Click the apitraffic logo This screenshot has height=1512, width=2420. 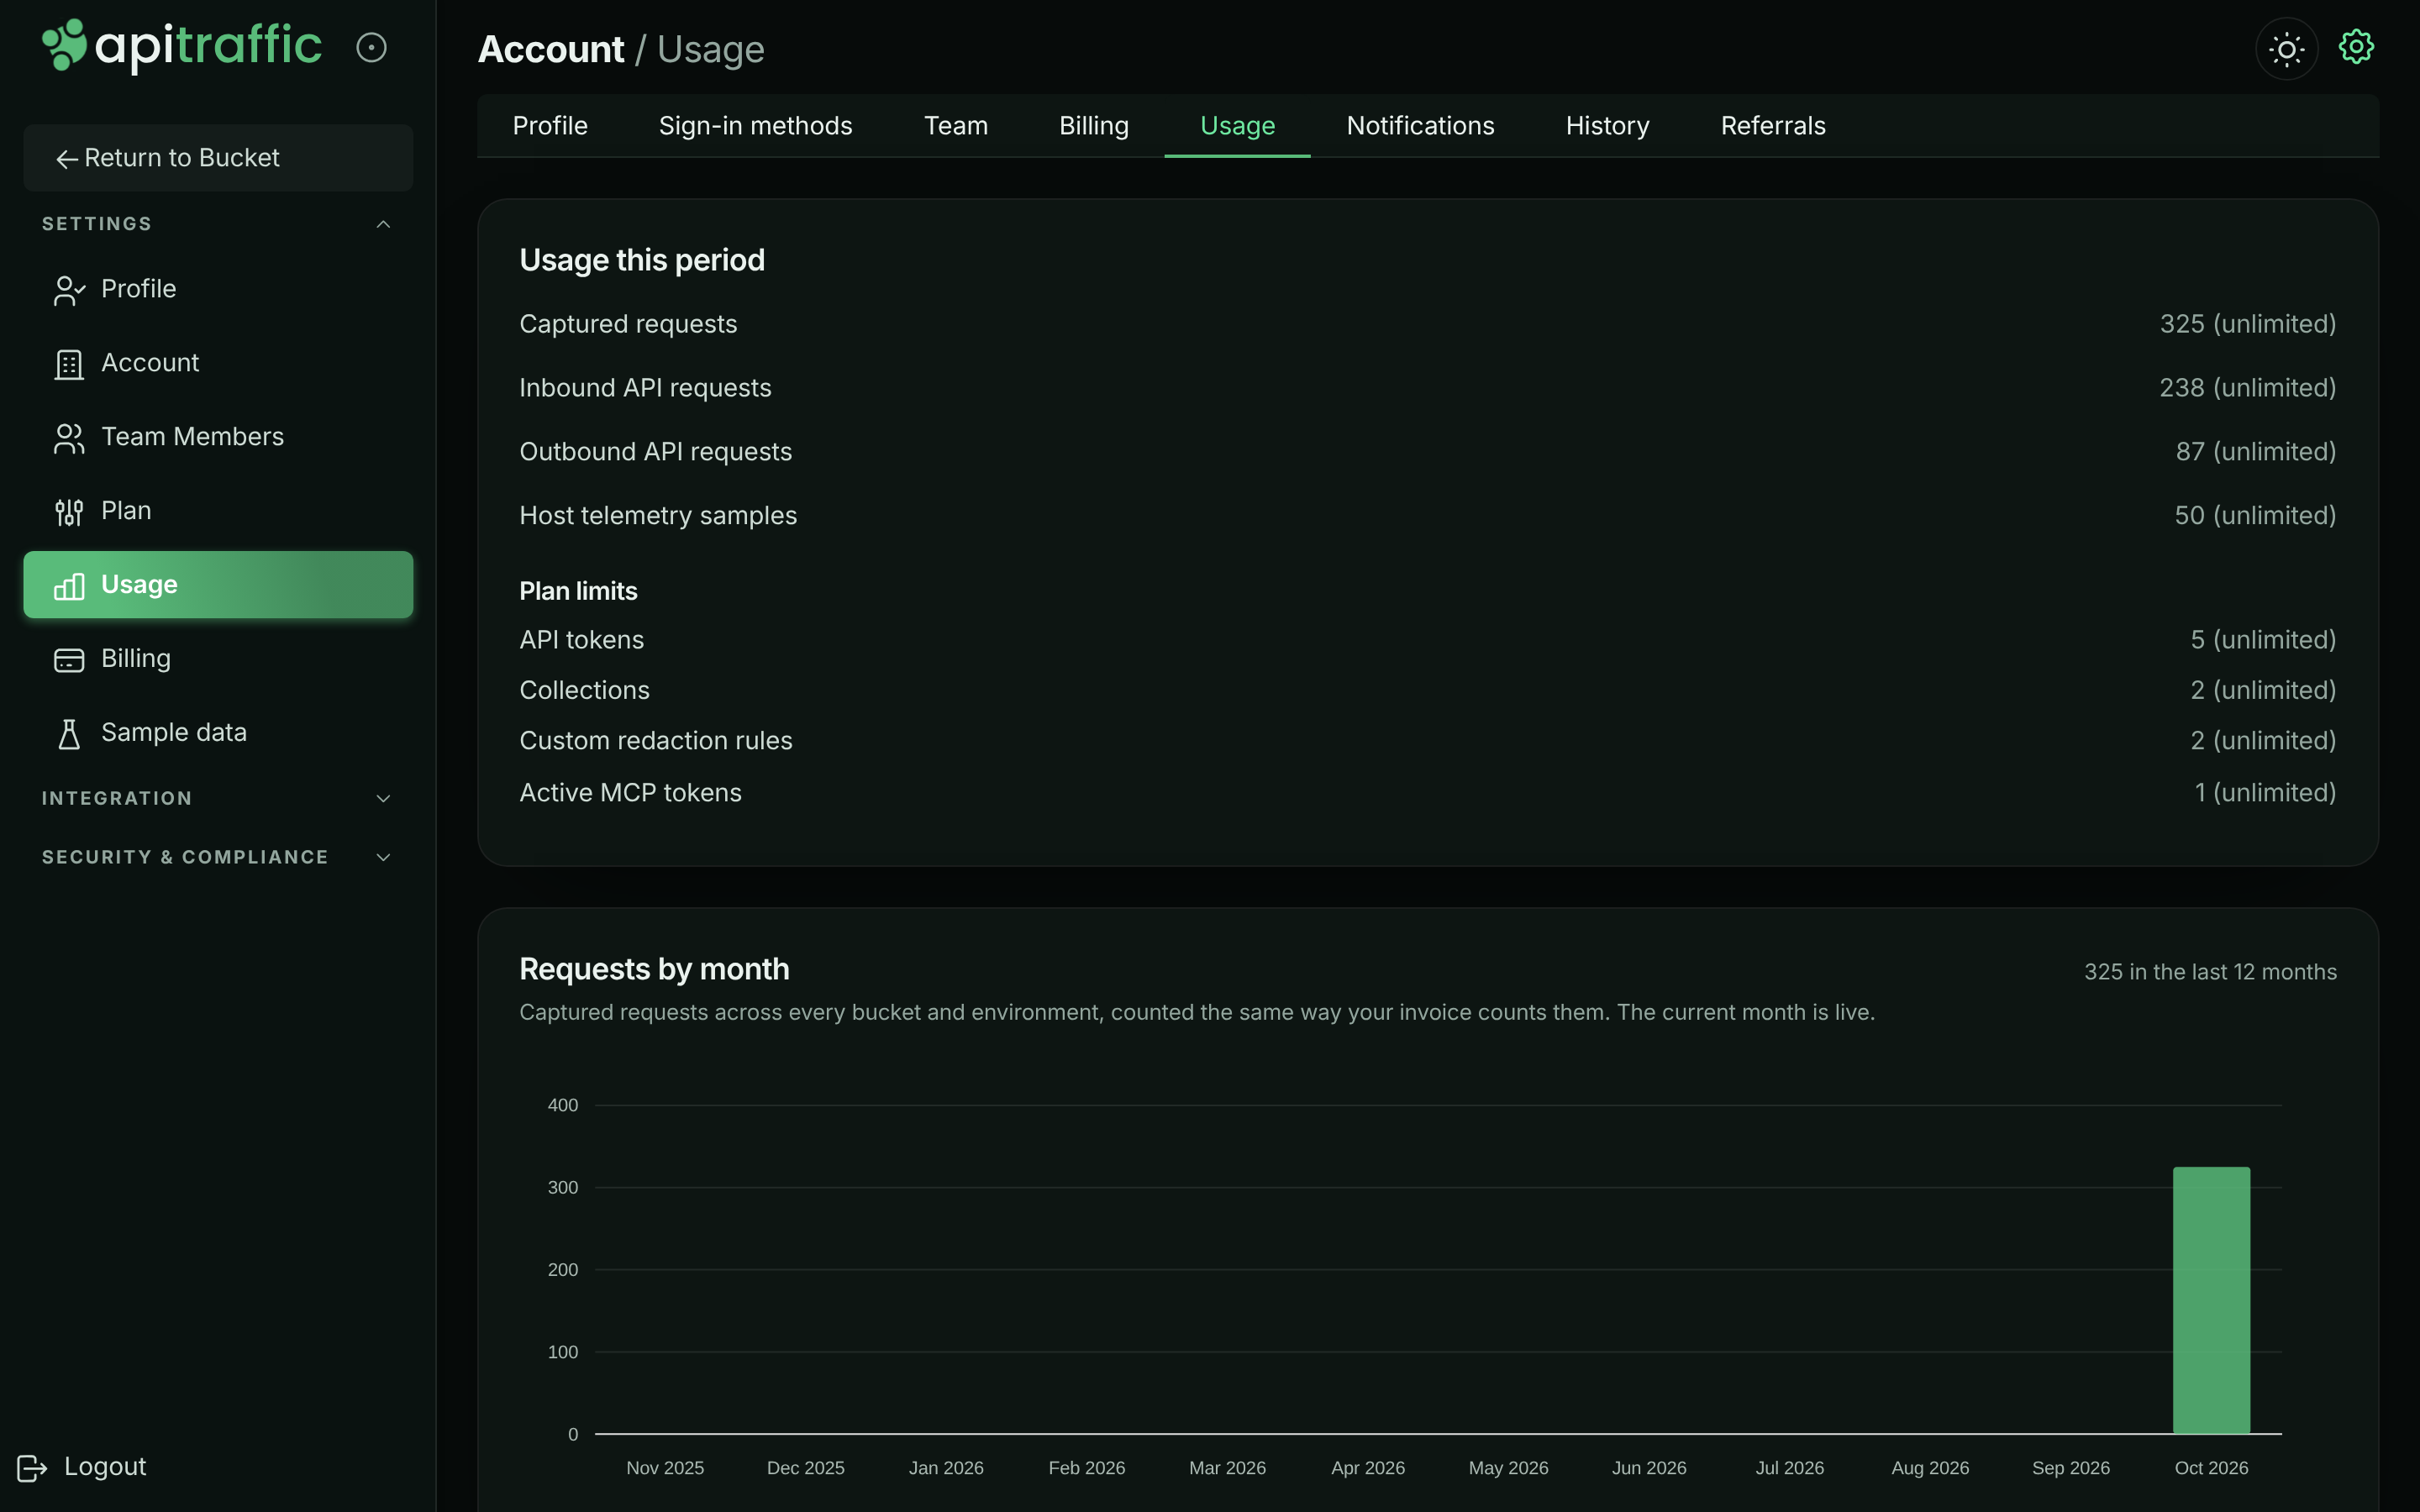pyautogui.click(x=182, y=46)
